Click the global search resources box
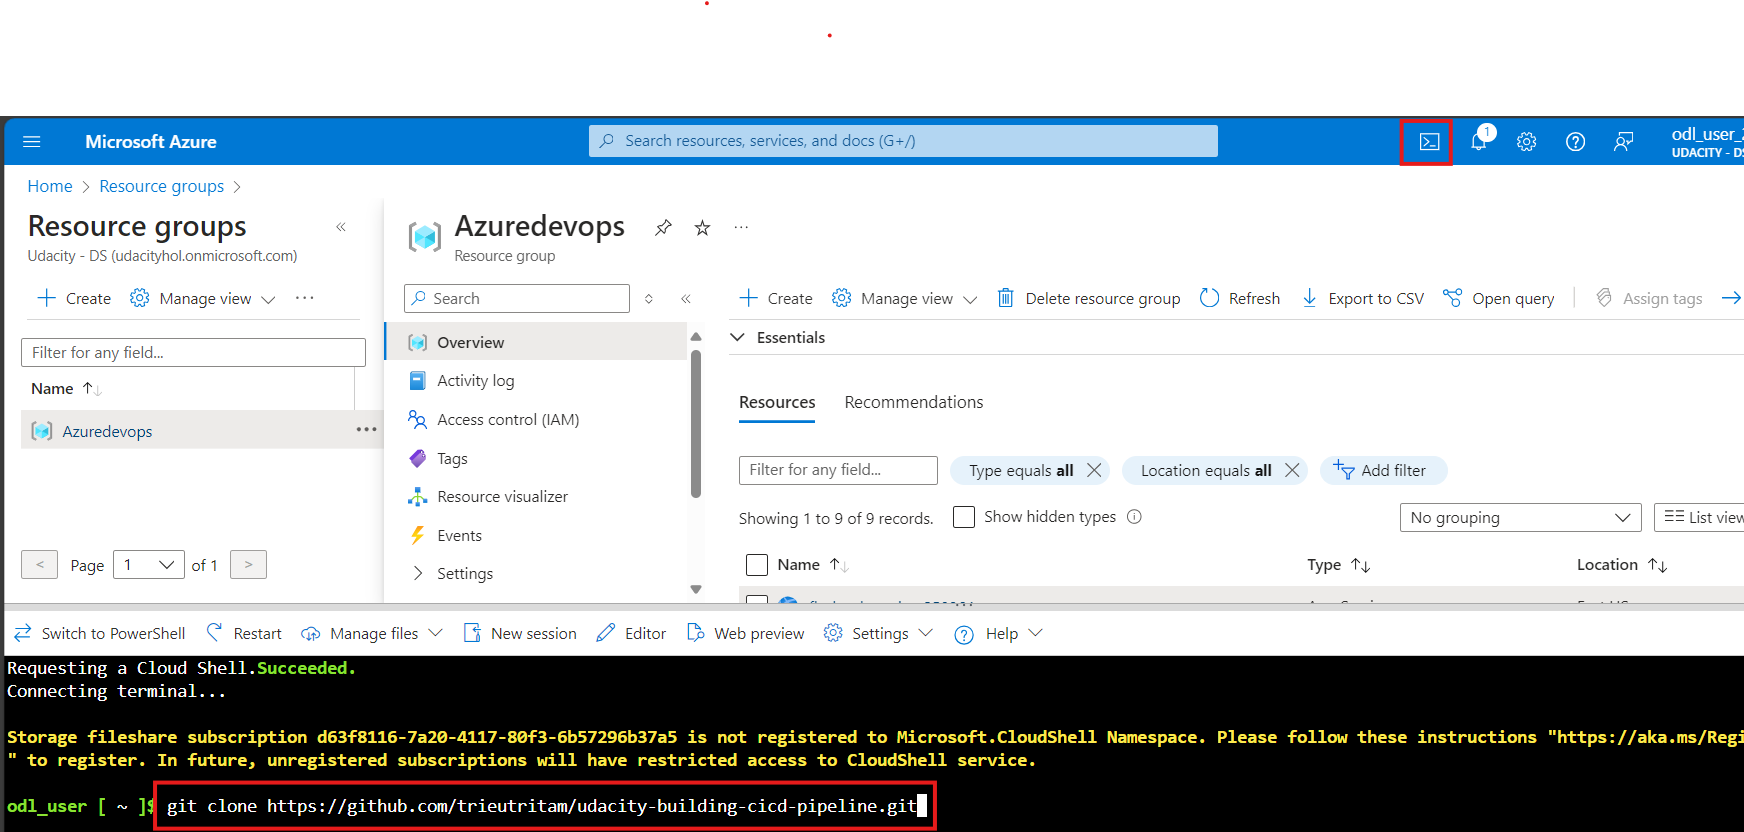 pyautogui.click(x=903, y=141)
